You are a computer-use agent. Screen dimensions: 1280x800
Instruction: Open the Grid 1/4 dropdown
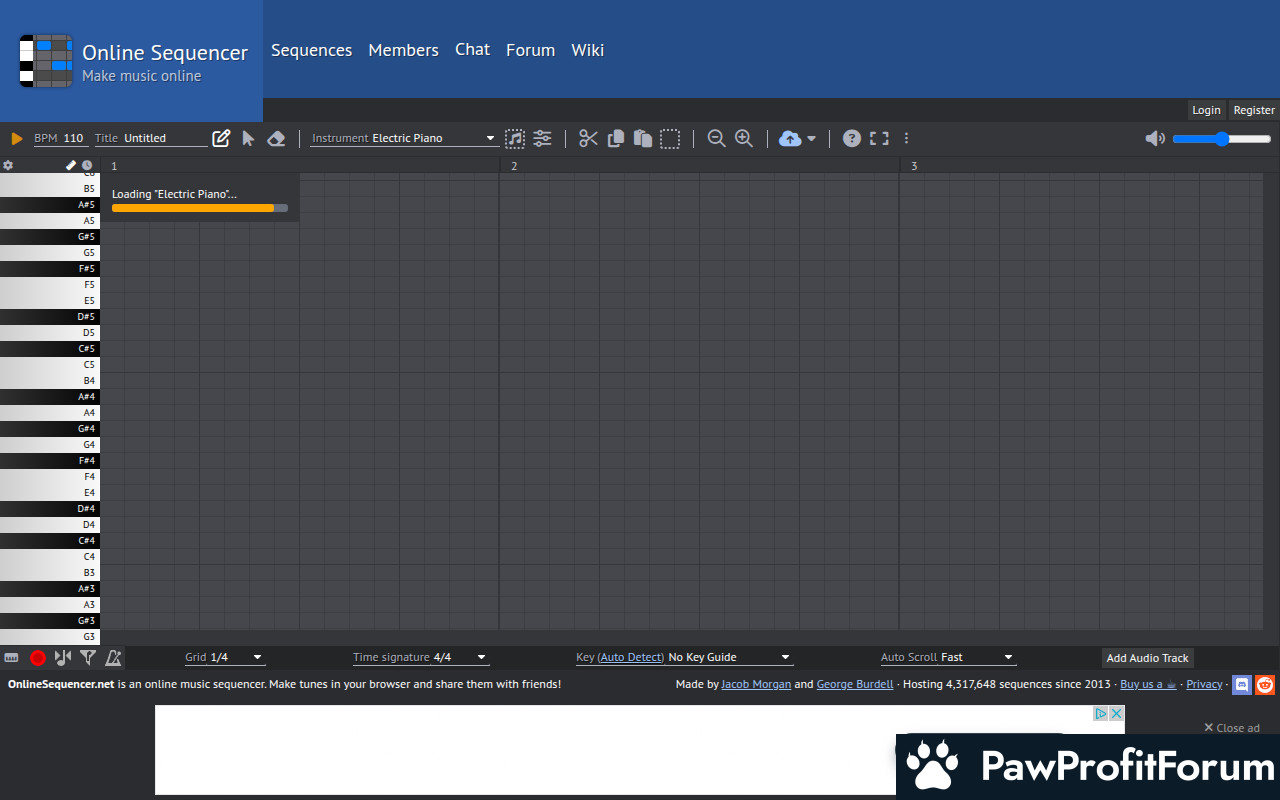224,657
